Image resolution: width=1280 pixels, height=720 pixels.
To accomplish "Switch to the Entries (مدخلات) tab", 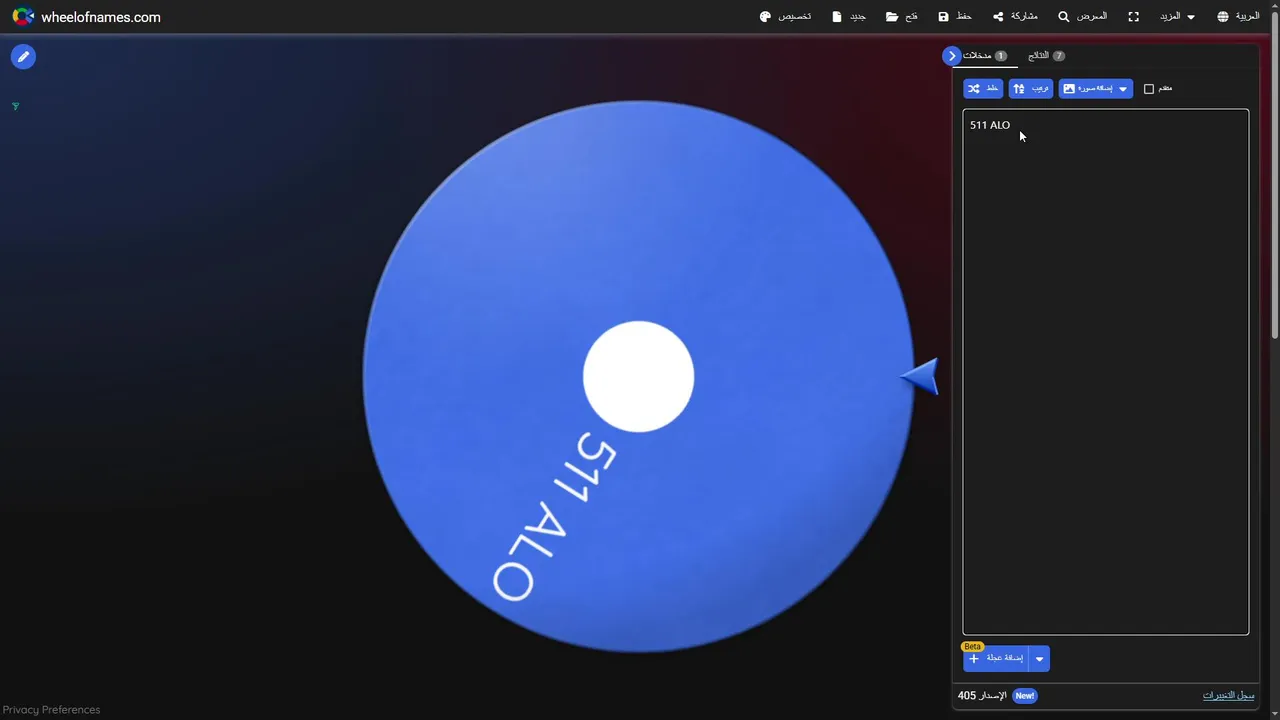I will 984,56.
